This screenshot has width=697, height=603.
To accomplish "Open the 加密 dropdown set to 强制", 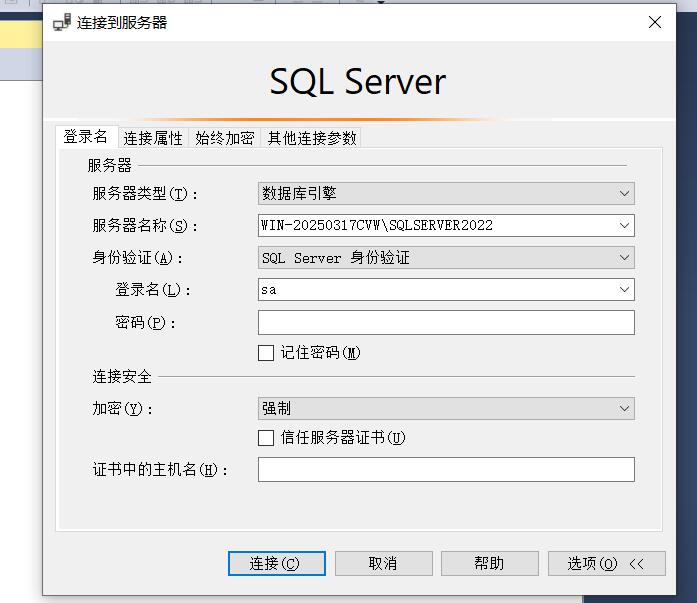I will pyautogui.click(x=446, y=408).
